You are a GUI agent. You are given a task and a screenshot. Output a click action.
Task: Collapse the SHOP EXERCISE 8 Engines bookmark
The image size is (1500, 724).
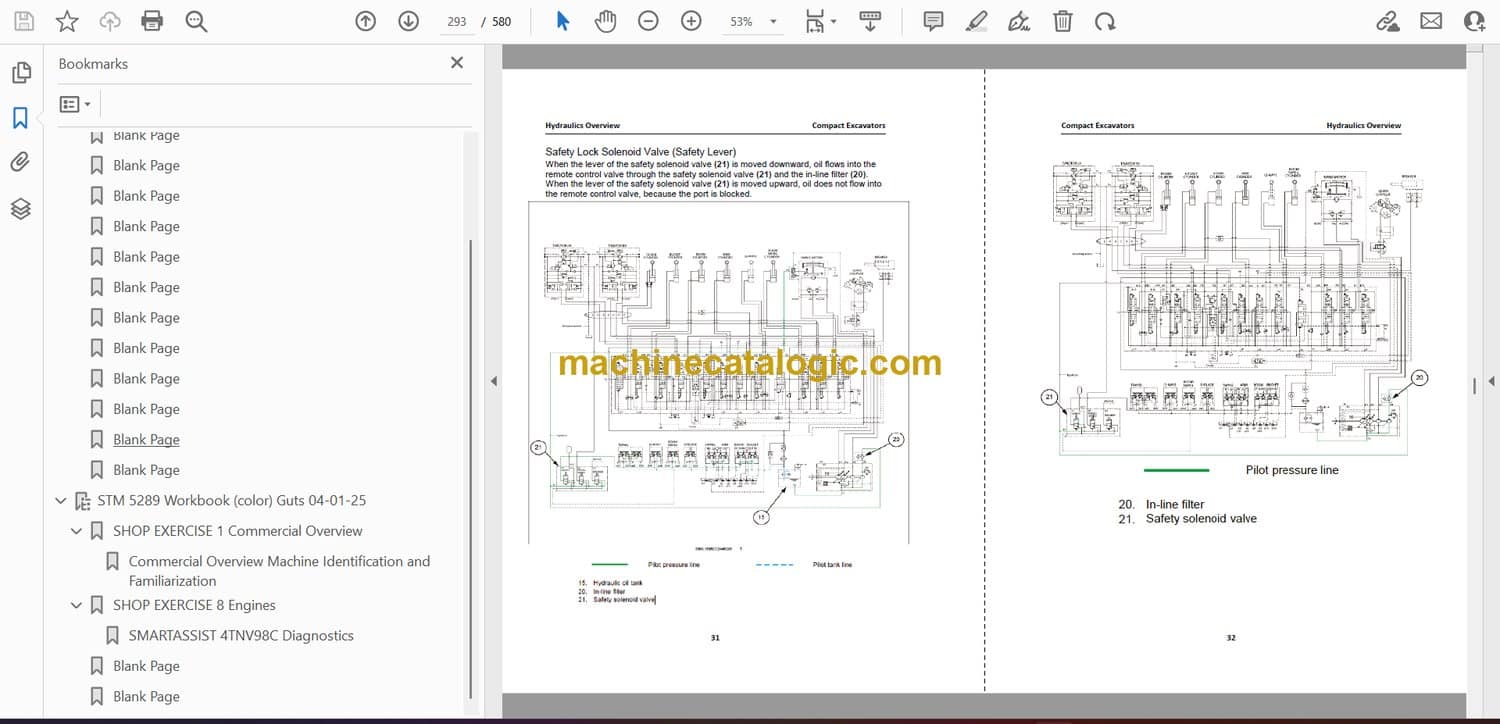77,605
